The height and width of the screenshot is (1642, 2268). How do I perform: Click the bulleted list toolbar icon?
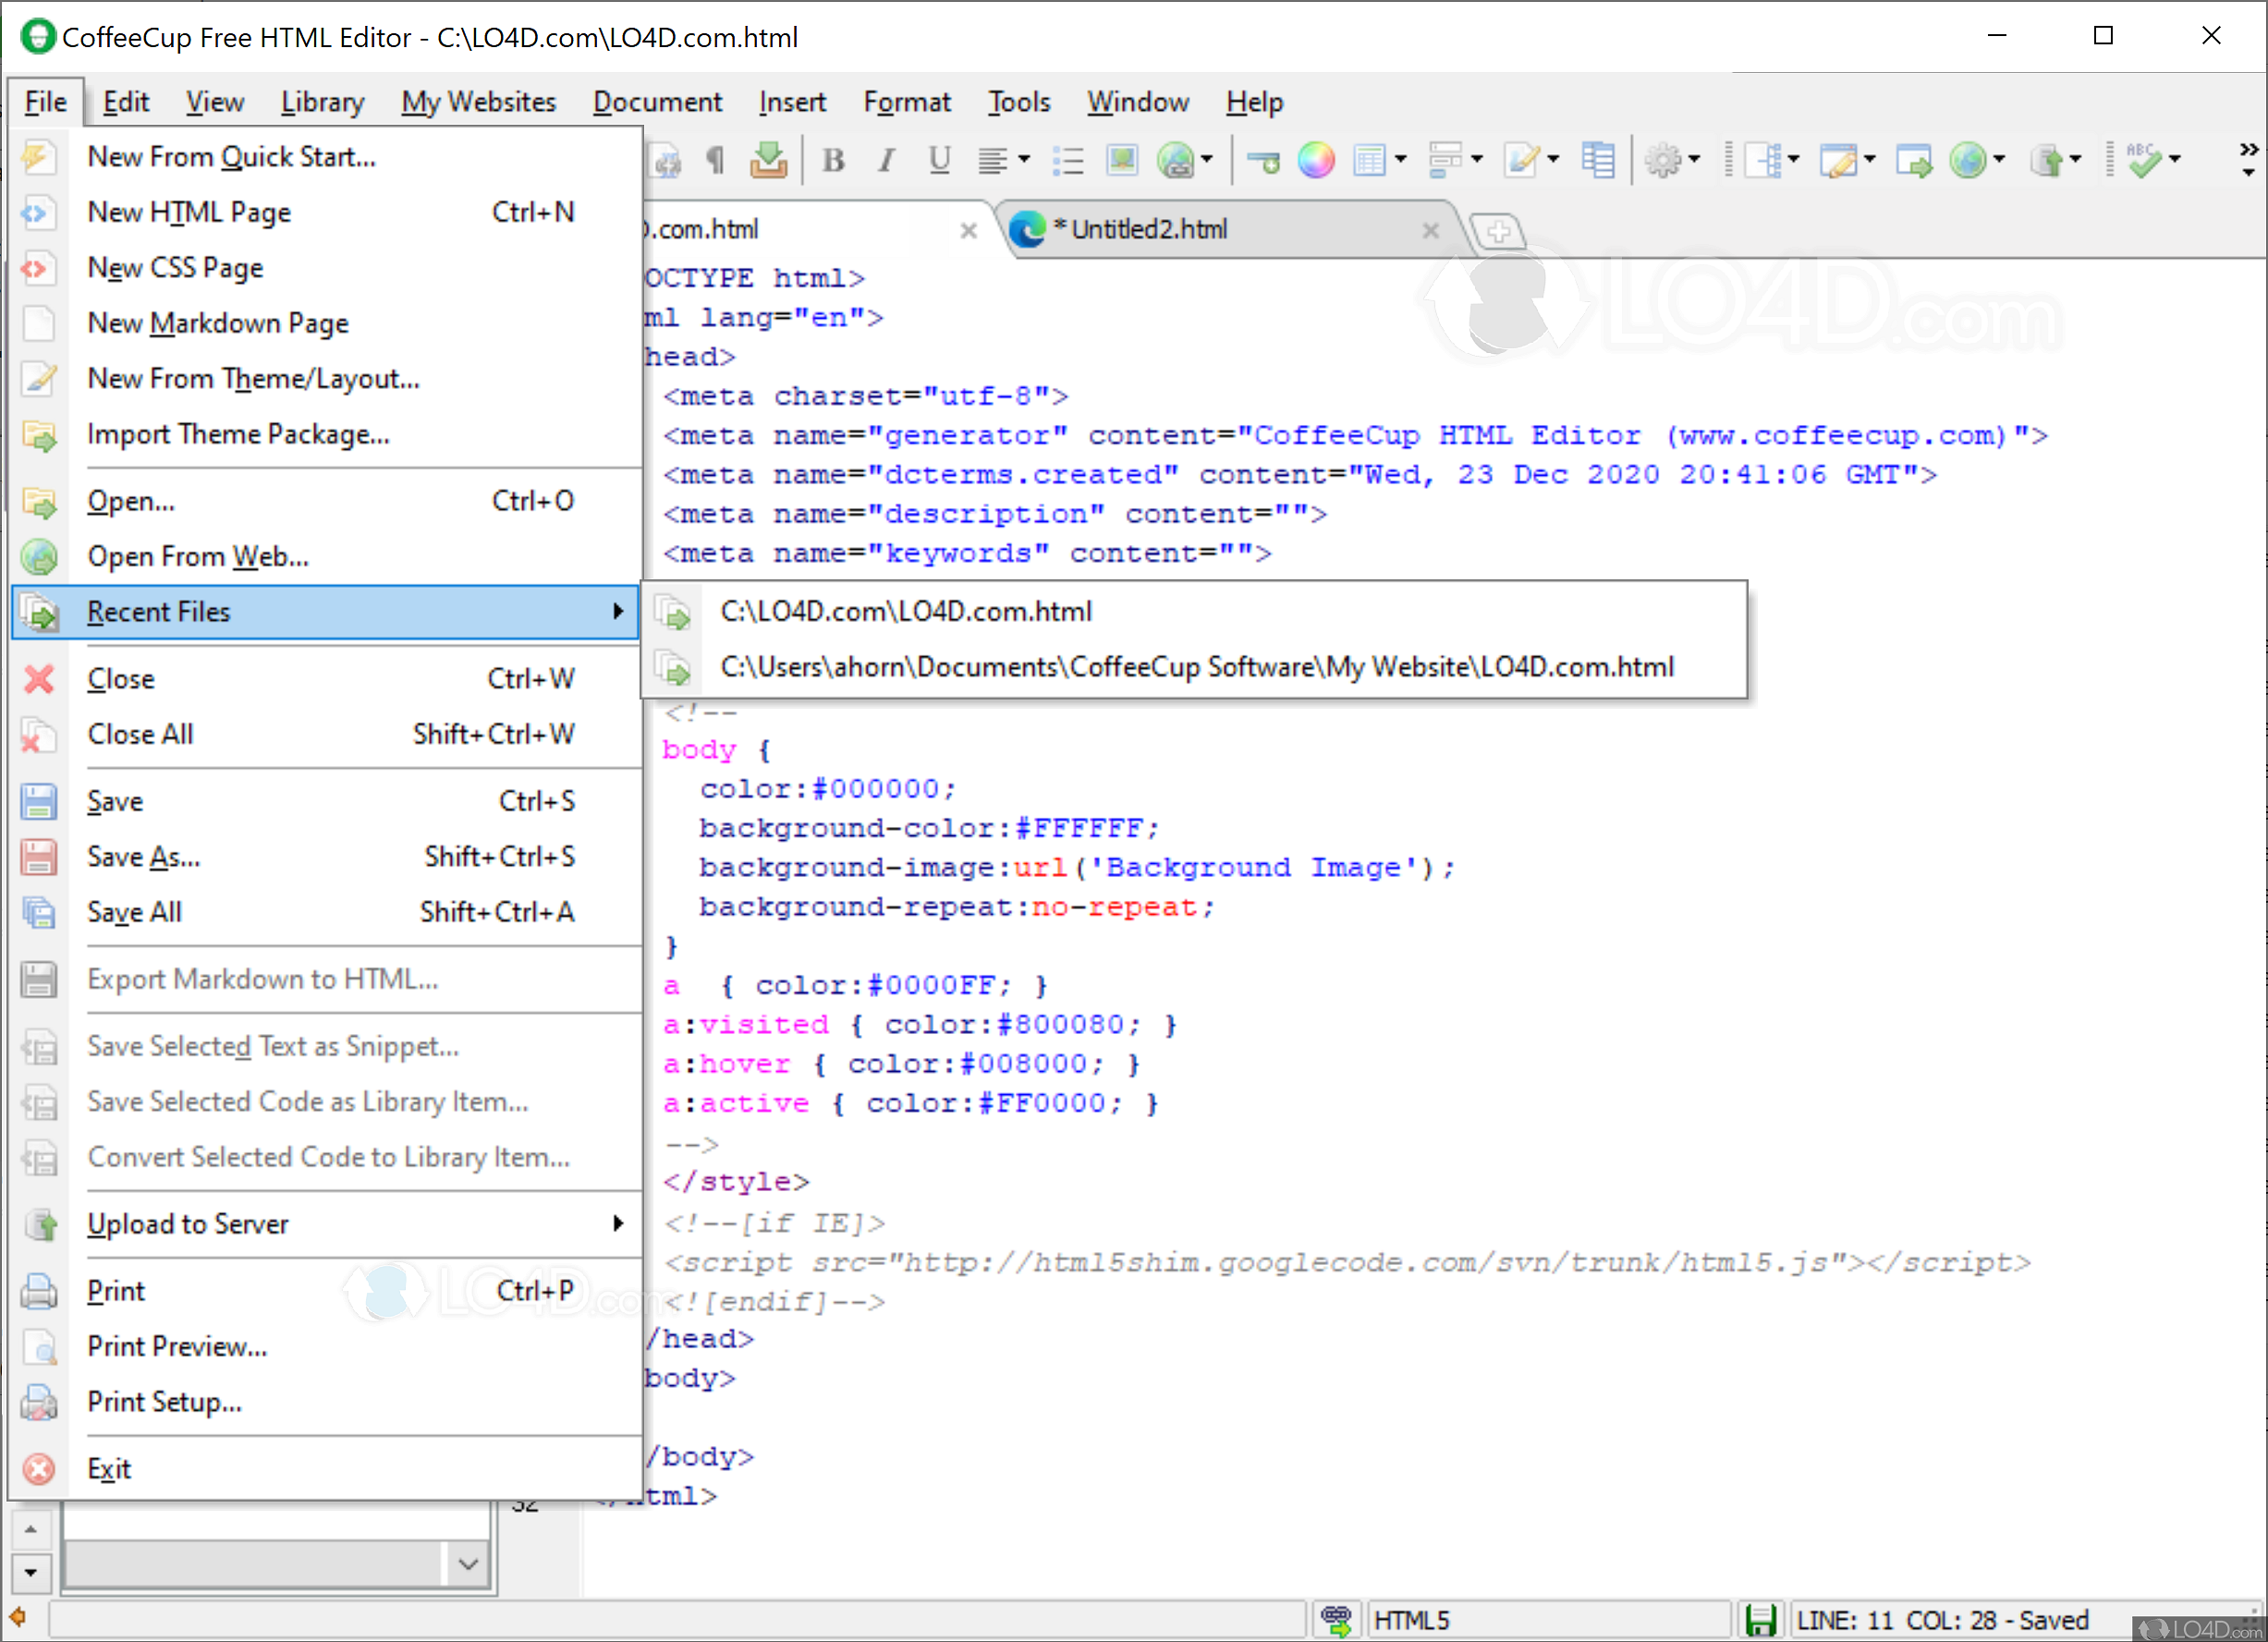1068,160
